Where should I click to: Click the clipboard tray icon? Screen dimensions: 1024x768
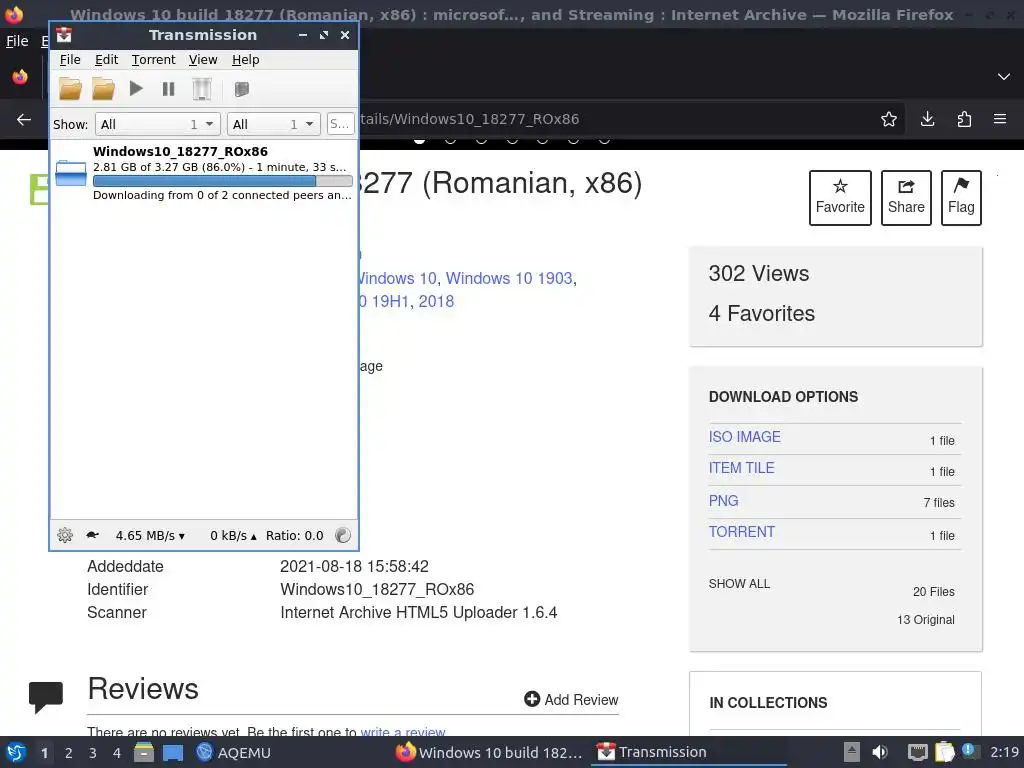coord(944,752)
